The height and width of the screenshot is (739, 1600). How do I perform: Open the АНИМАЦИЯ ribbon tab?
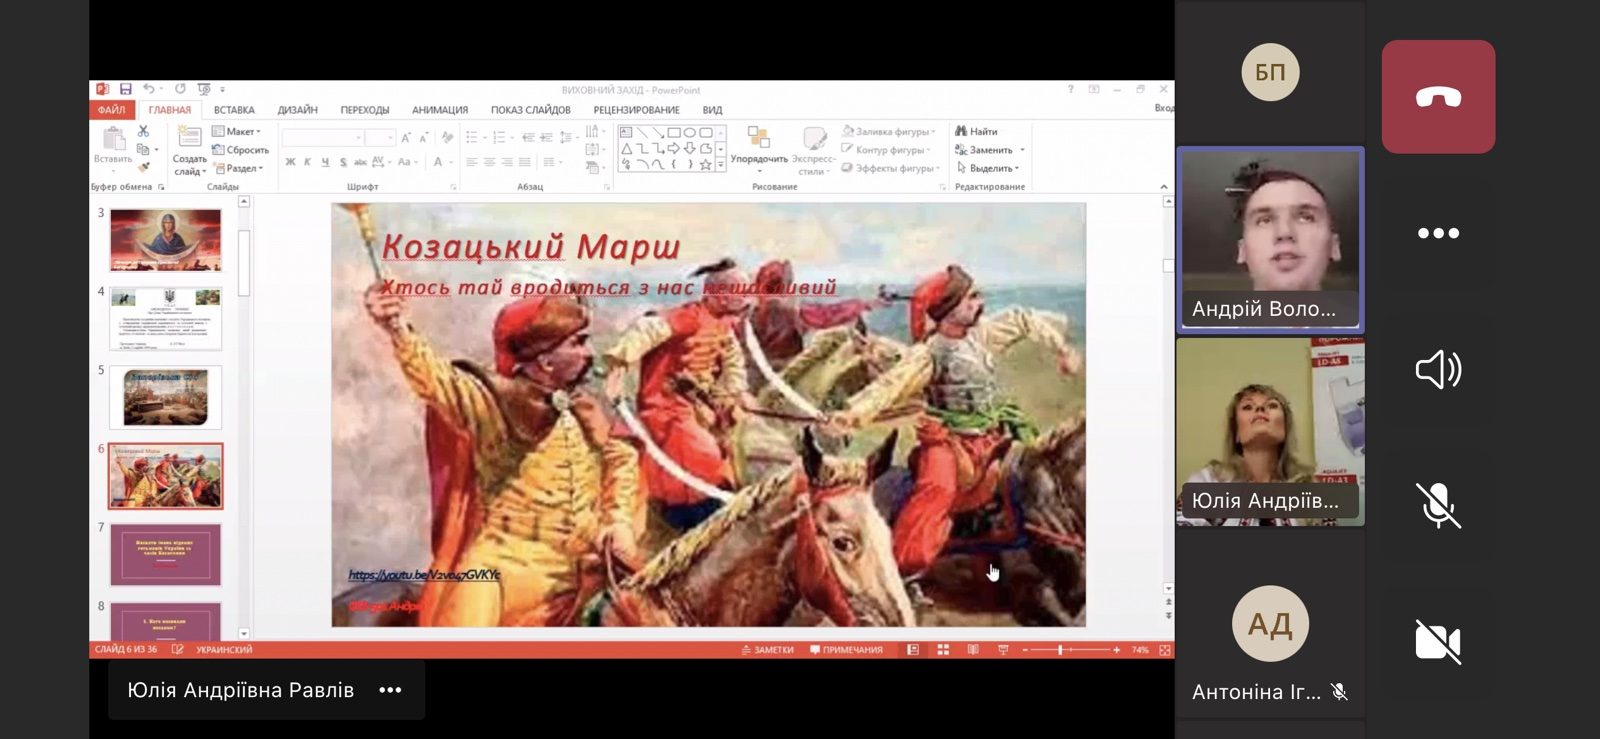click(440, 110)
